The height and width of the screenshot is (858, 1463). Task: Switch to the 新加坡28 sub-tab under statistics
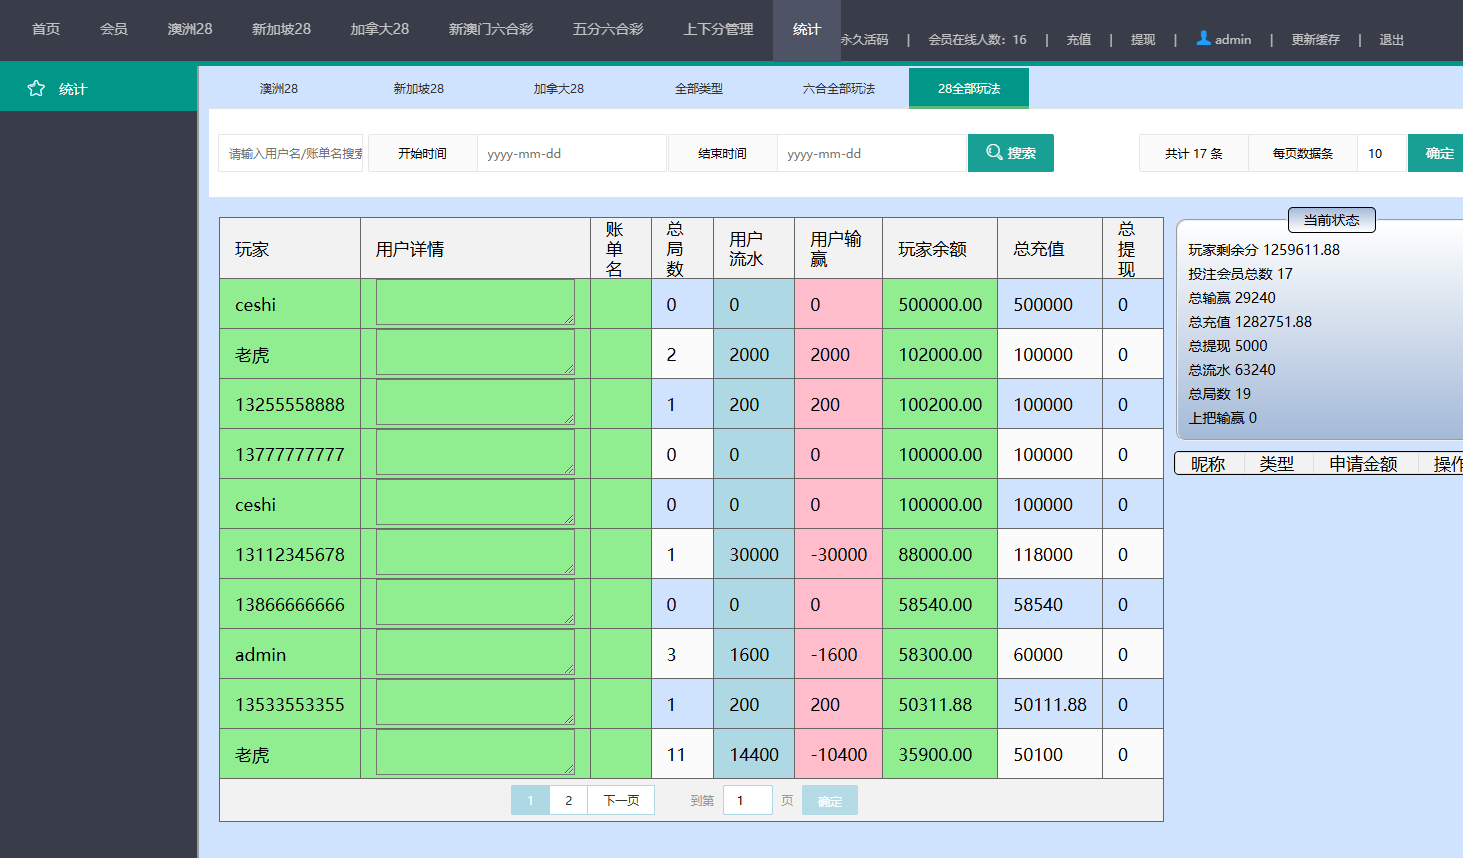(x=419, y=88)
